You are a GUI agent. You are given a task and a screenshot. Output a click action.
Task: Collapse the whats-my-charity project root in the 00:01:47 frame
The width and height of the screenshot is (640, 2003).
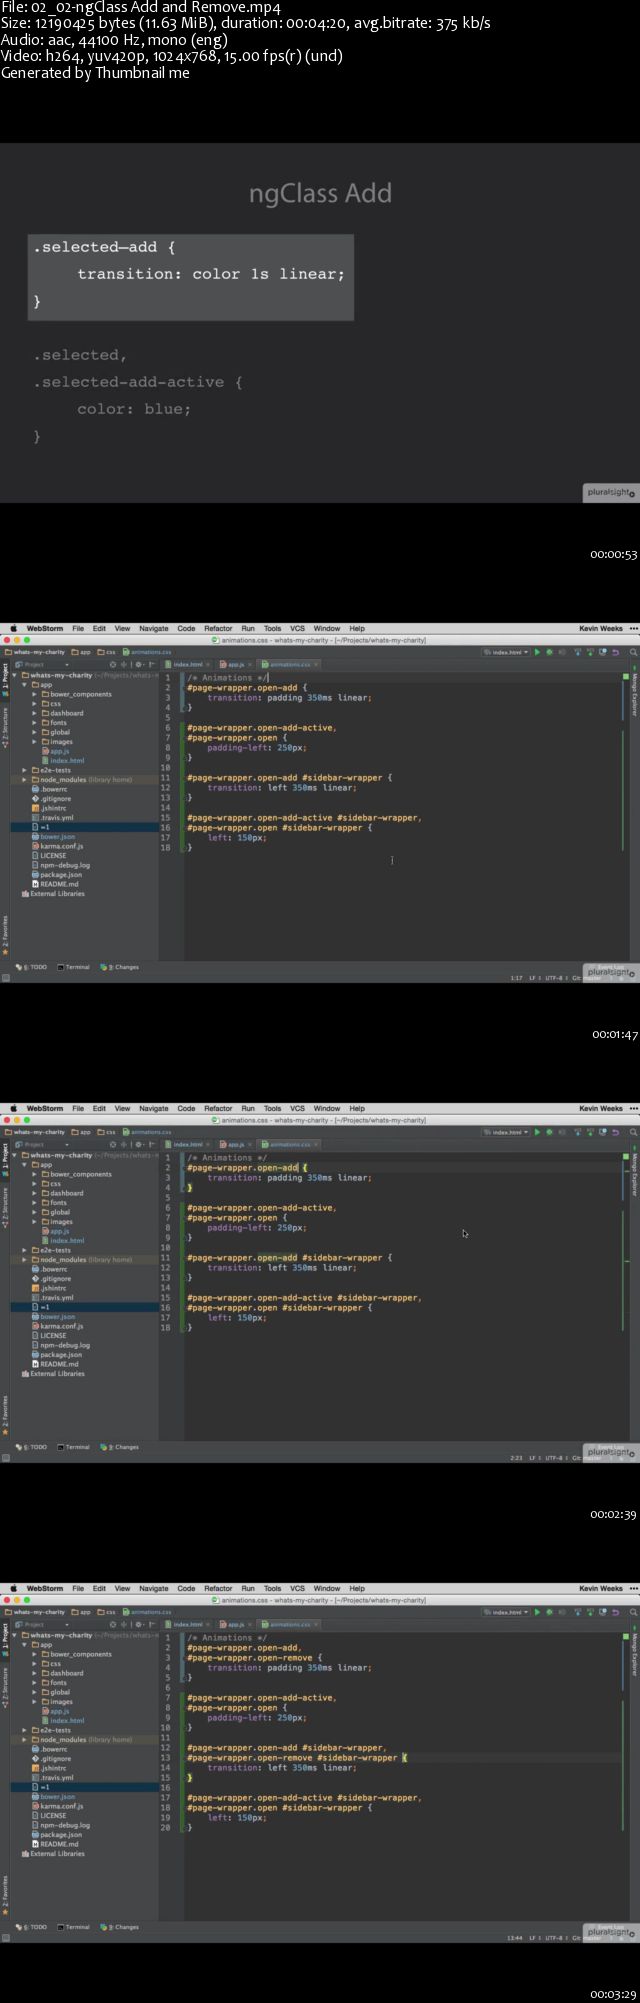15,675
